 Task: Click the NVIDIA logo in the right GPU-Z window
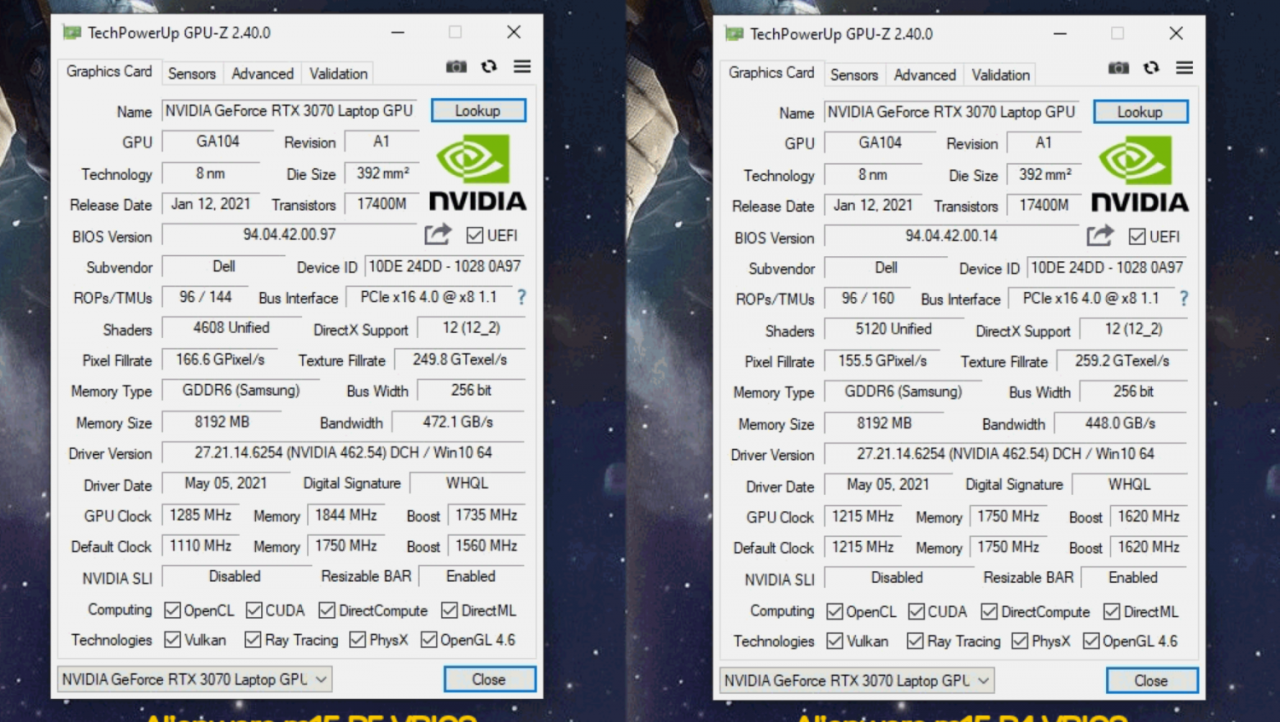coord(1140,174)
